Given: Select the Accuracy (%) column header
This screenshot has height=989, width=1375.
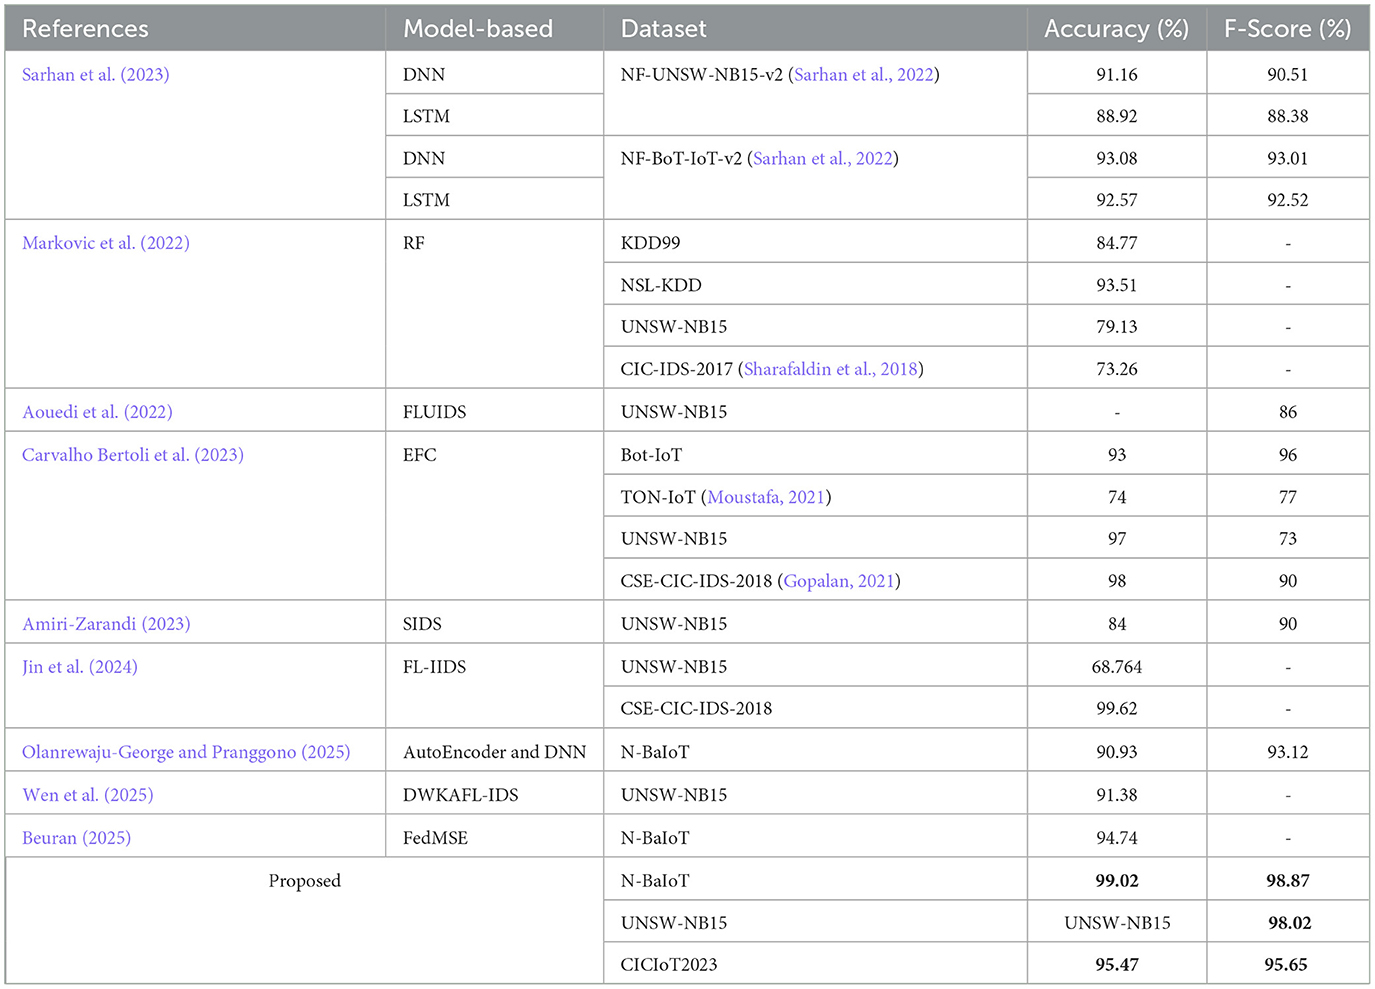Looking at the screenshot, I should (x=1116, y=29).
